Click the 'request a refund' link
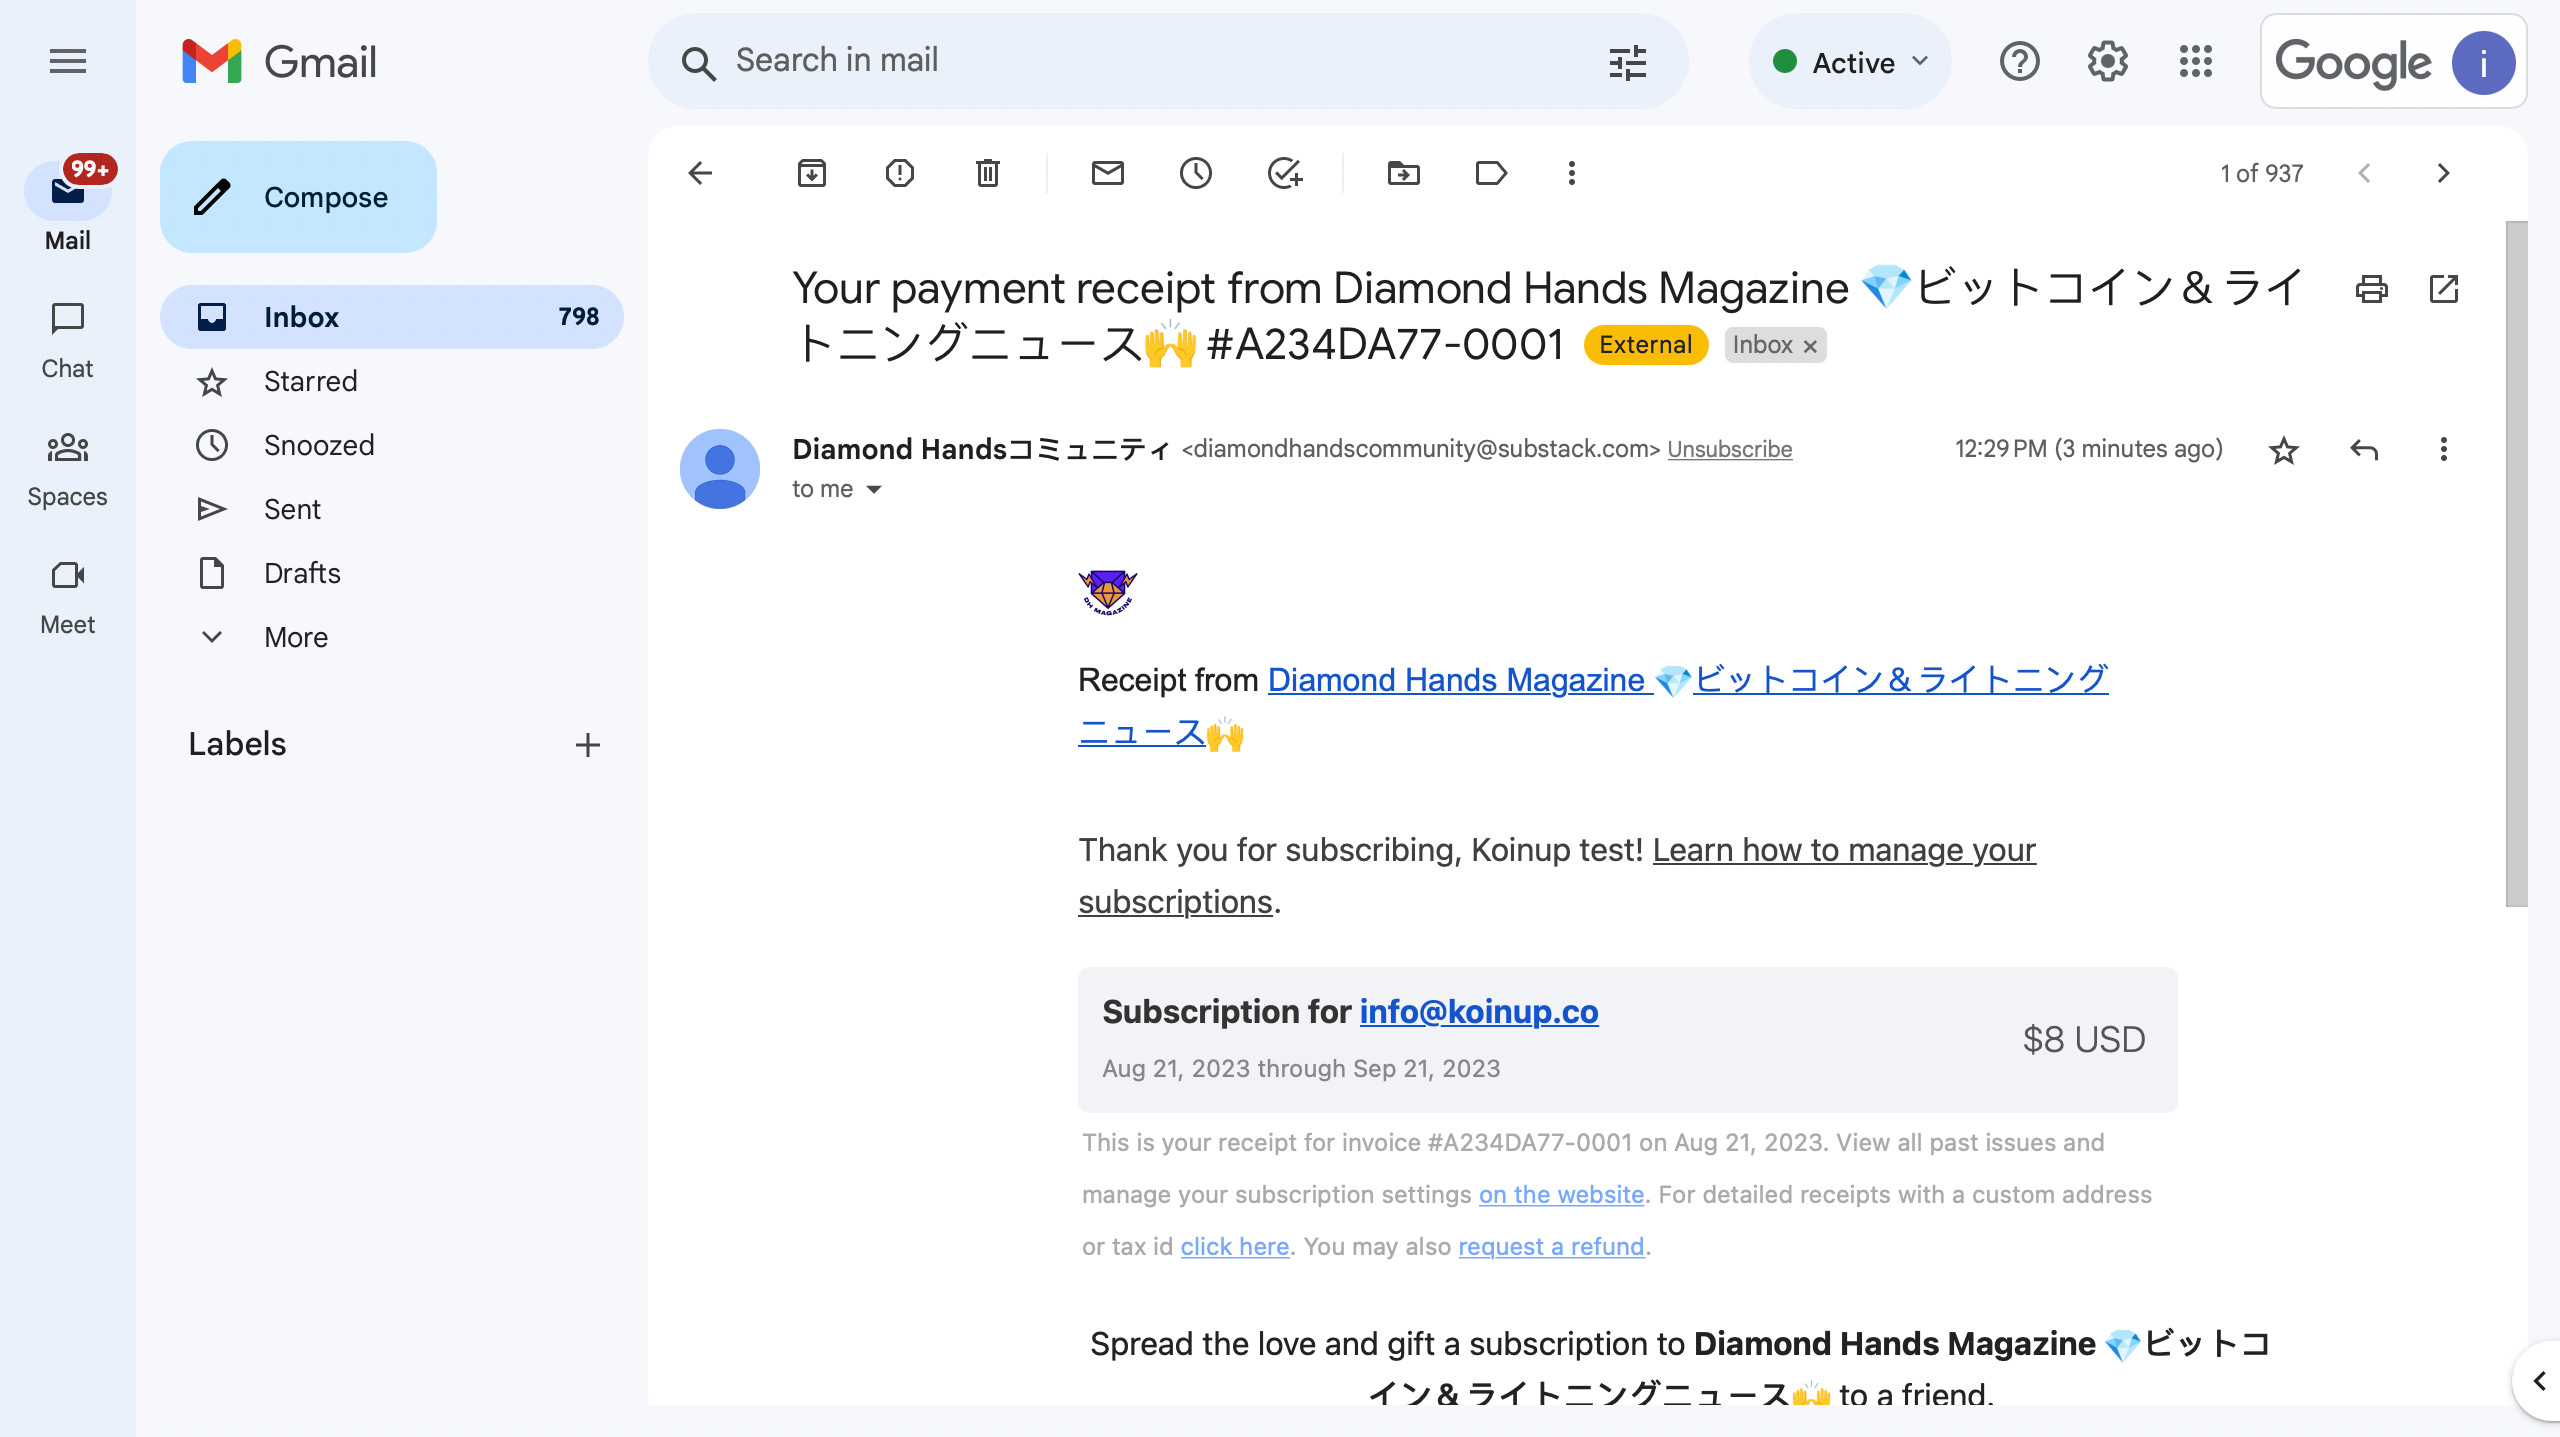 click(x=1551, y=1246)
